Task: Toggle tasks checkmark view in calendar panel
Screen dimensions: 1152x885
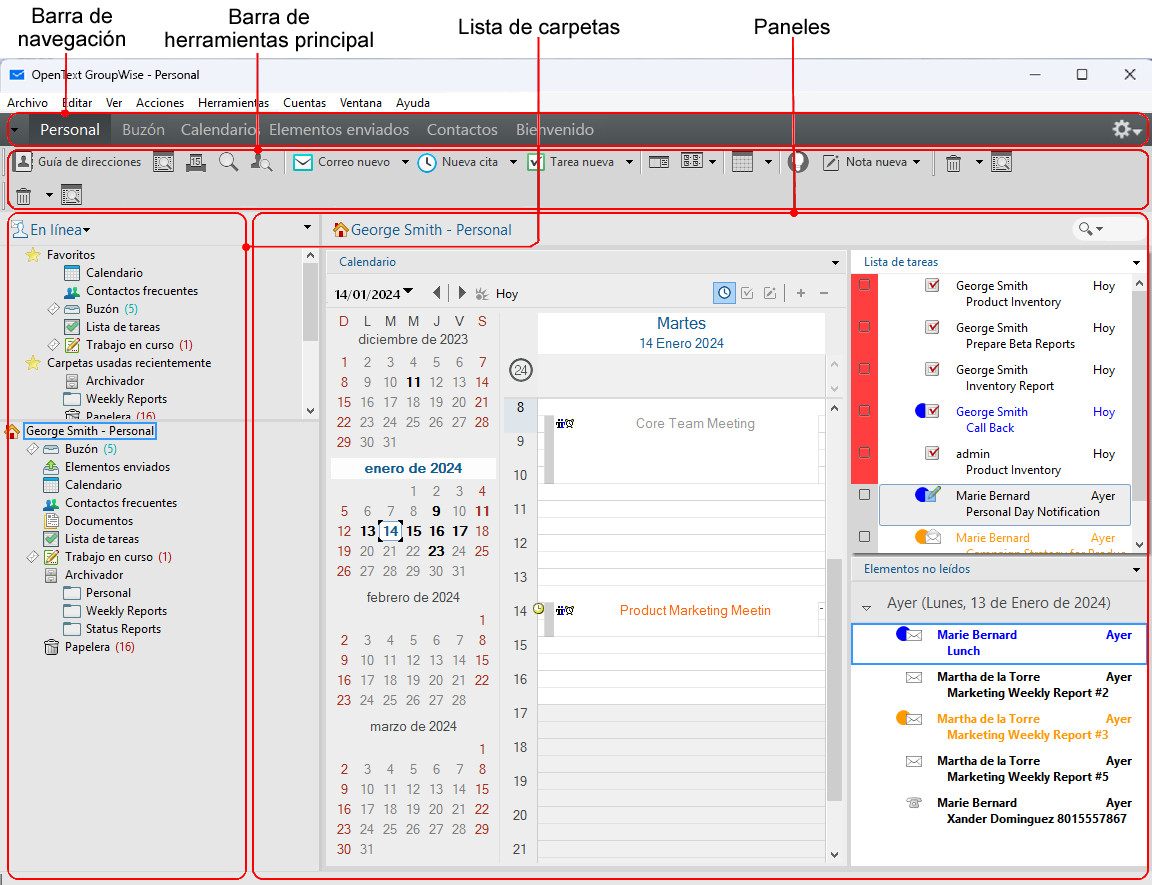Action: click(747, 293)
